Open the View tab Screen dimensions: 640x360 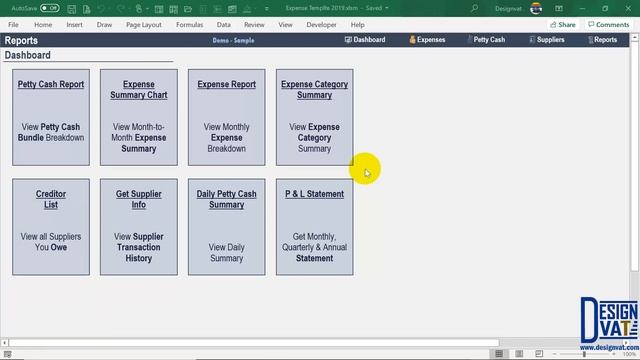pyautogui.click(x=285, y=24)
